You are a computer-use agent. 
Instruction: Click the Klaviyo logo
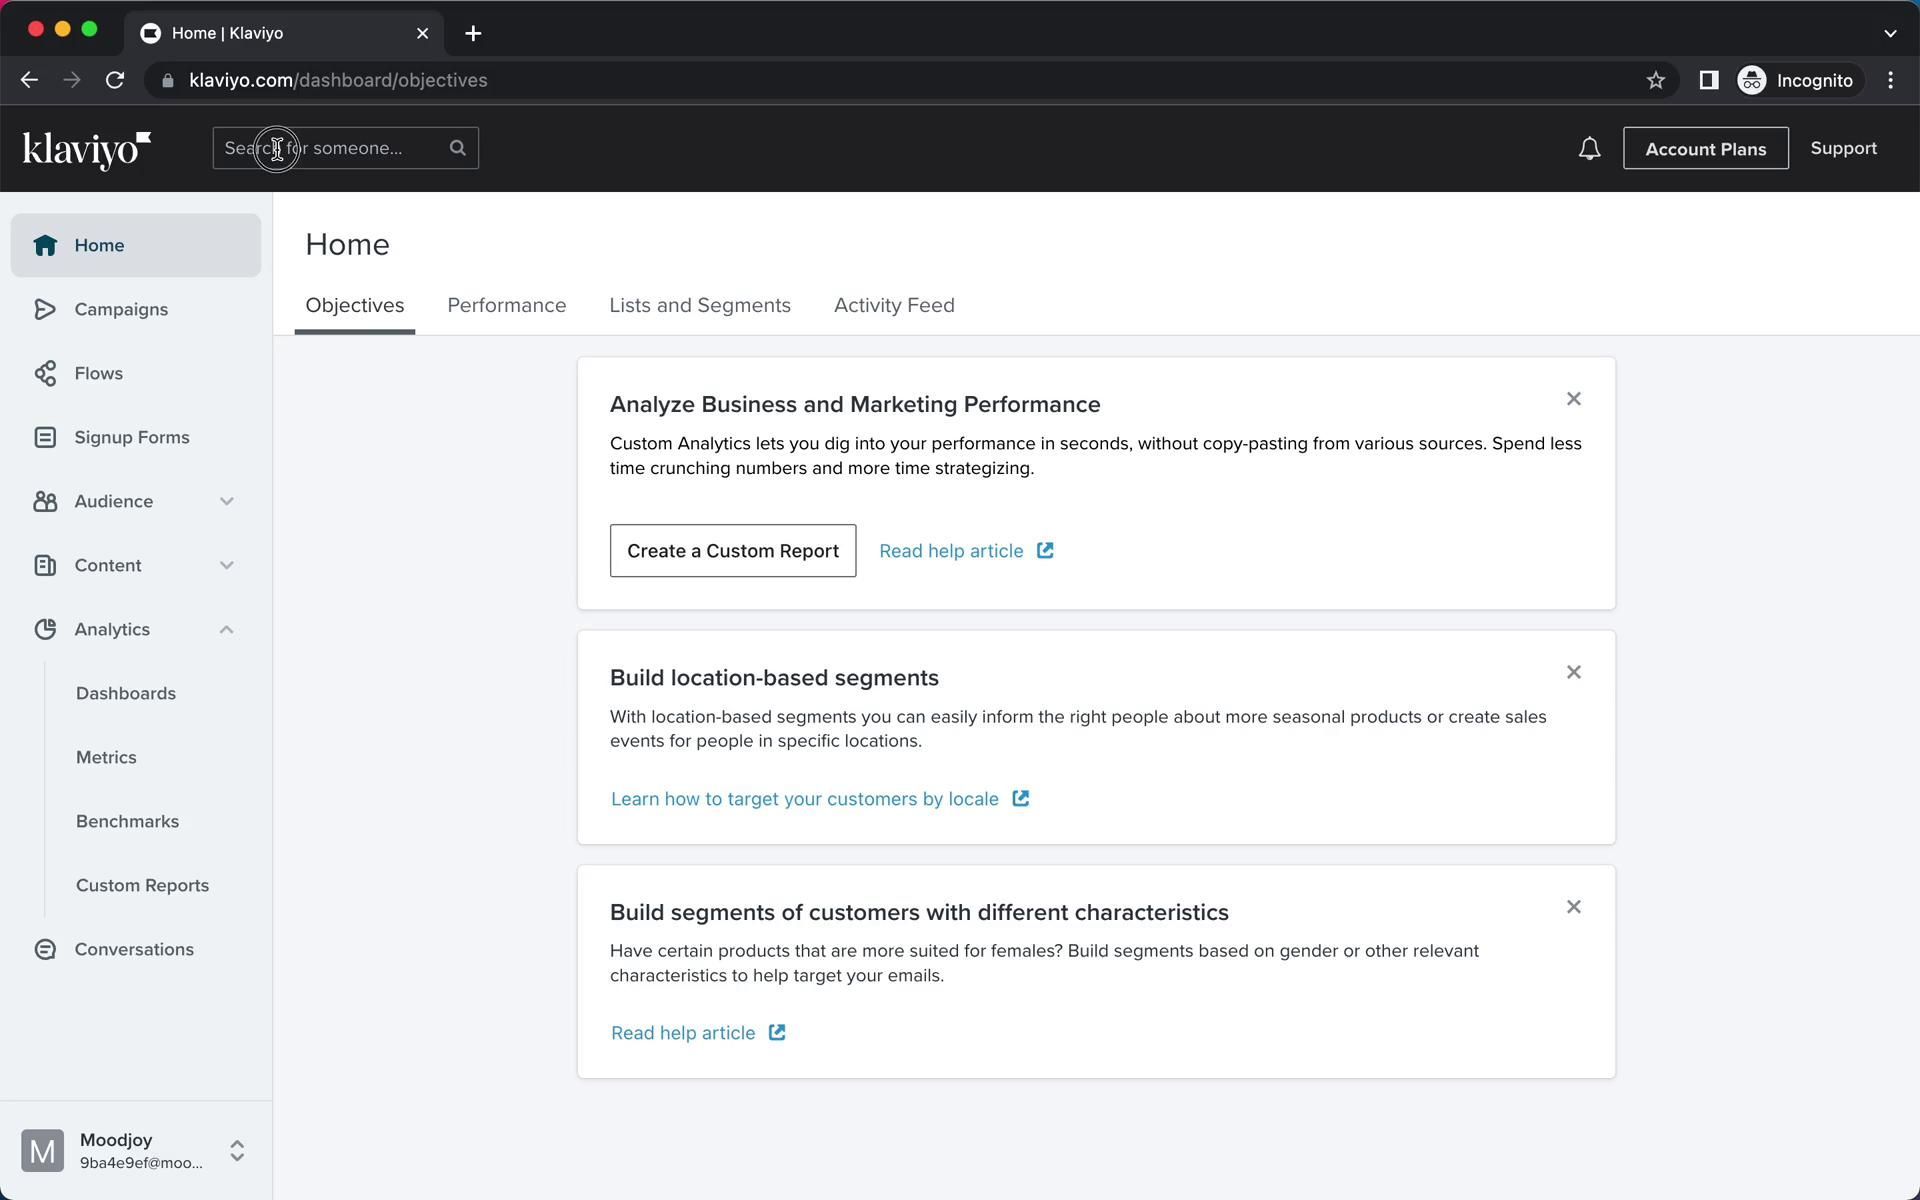[87, 150]
